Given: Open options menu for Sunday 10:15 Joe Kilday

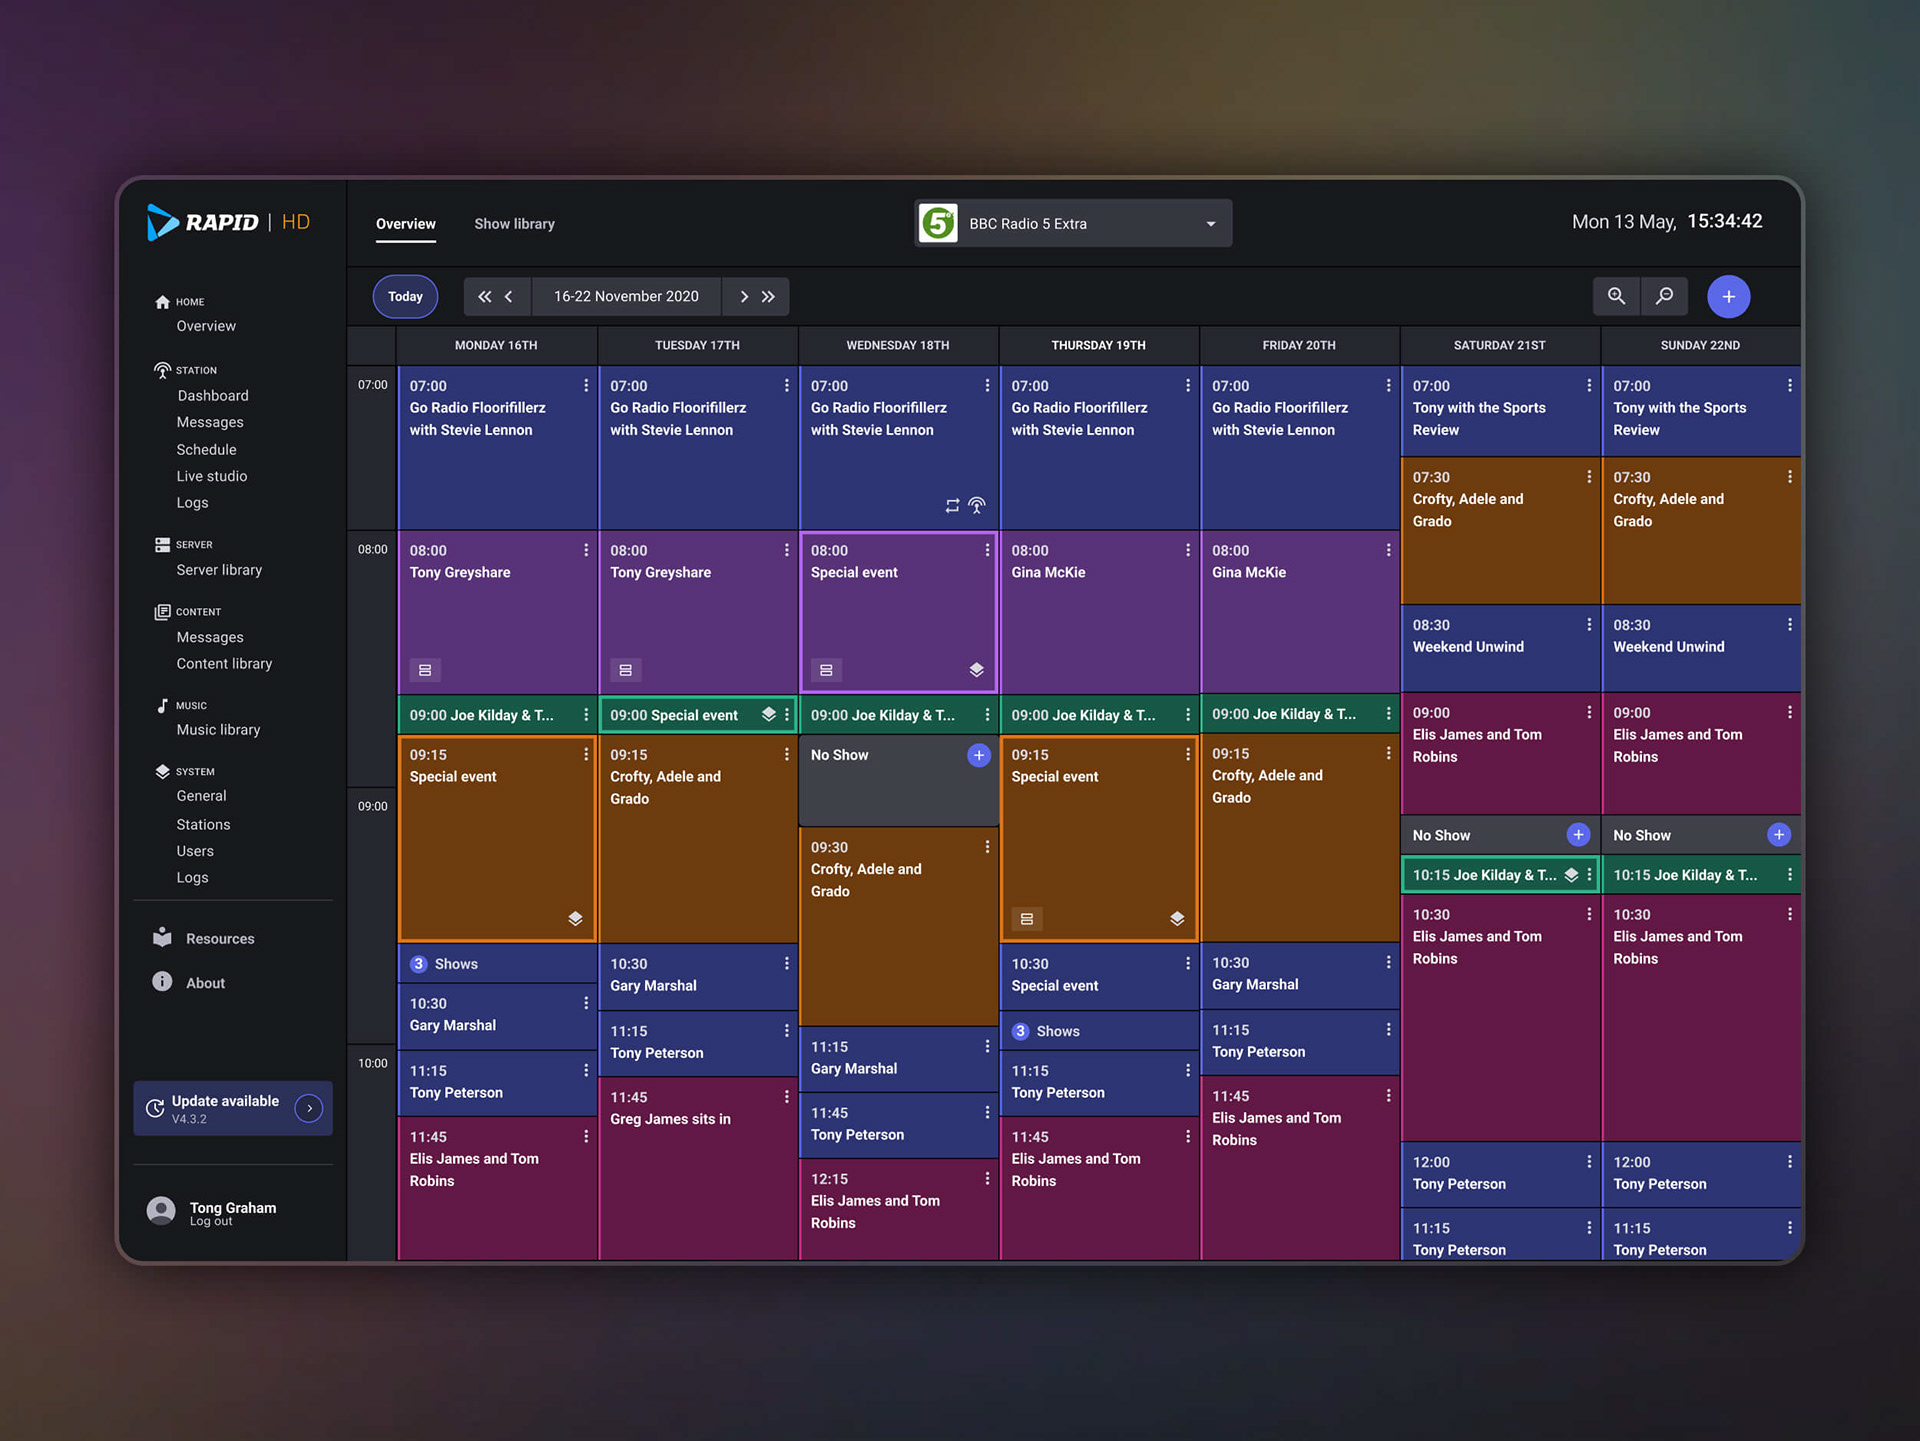Looking at the screenshot, I should coord(1790,875).
